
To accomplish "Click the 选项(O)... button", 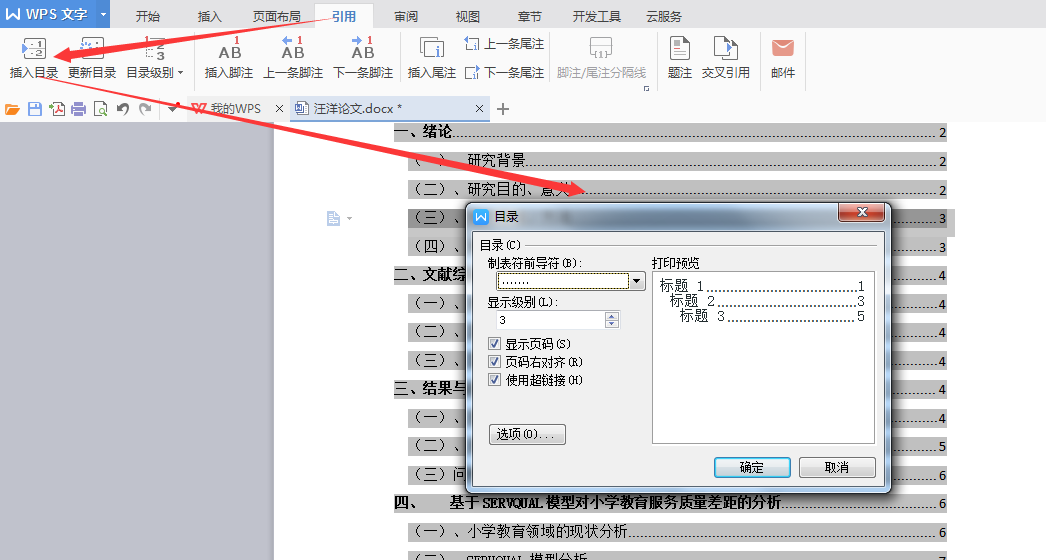I will tap(527, 434).
